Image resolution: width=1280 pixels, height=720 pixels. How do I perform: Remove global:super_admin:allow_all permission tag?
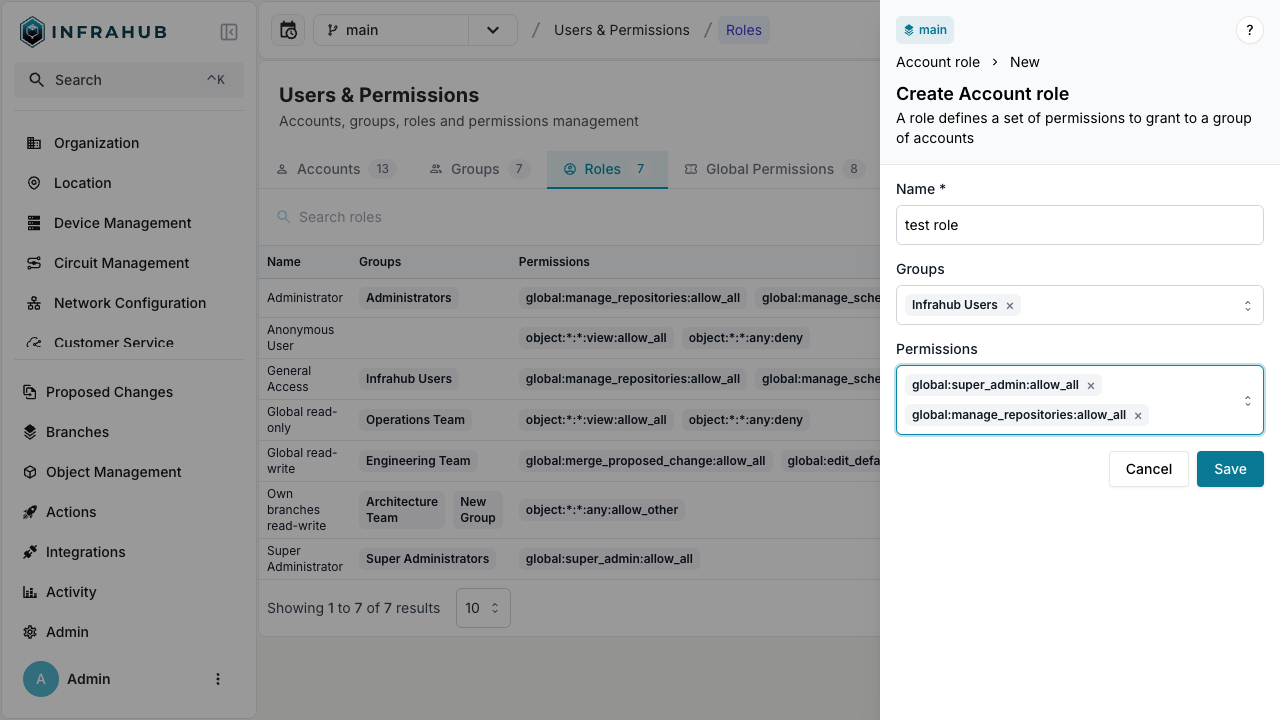tap(1091, 386)
